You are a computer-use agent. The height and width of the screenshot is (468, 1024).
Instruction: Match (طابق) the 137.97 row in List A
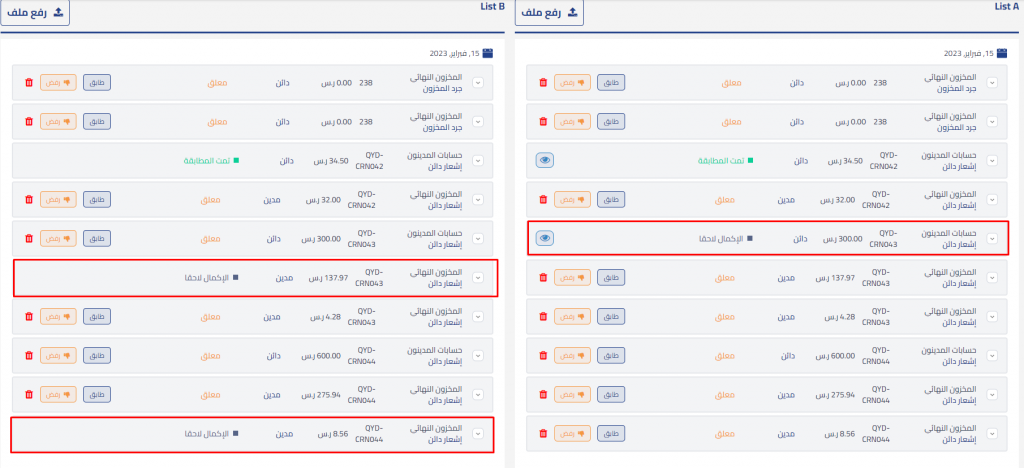[611, 277]
